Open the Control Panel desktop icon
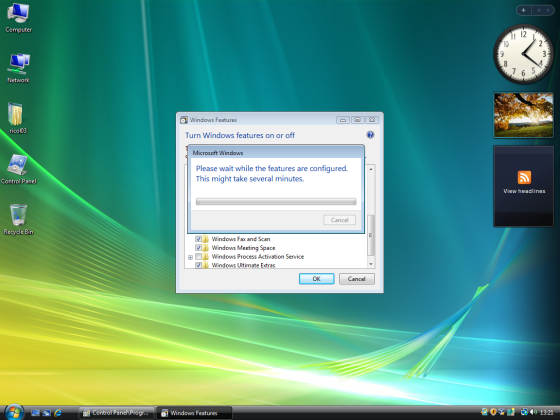This screenshot has height=420, width=560. (x=18, y=169)
